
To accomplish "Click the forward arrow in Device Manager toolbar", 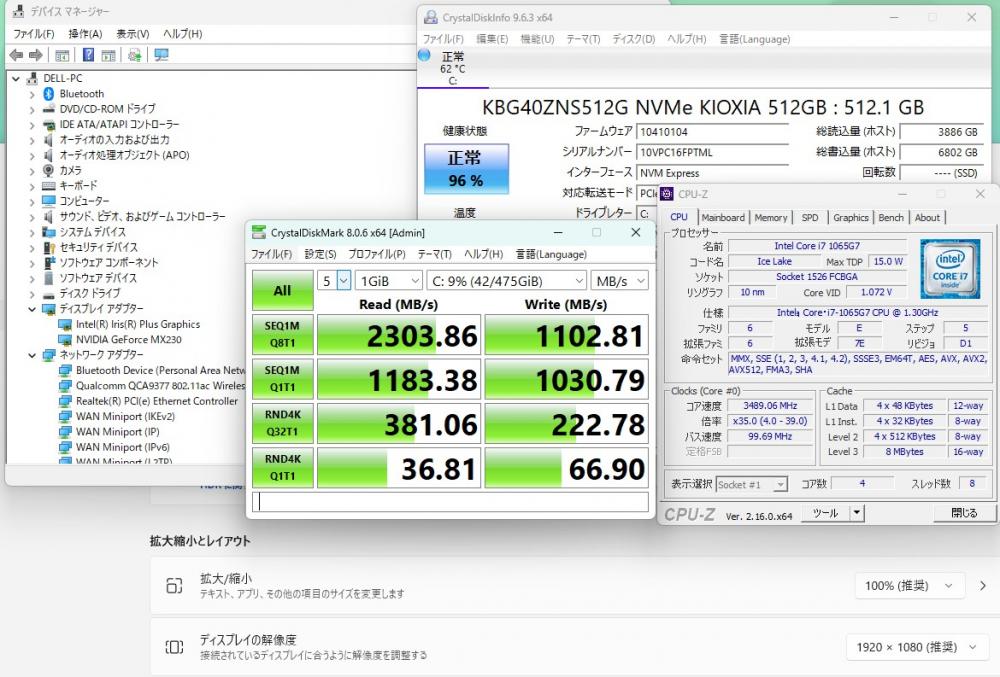I will point(36,55).
